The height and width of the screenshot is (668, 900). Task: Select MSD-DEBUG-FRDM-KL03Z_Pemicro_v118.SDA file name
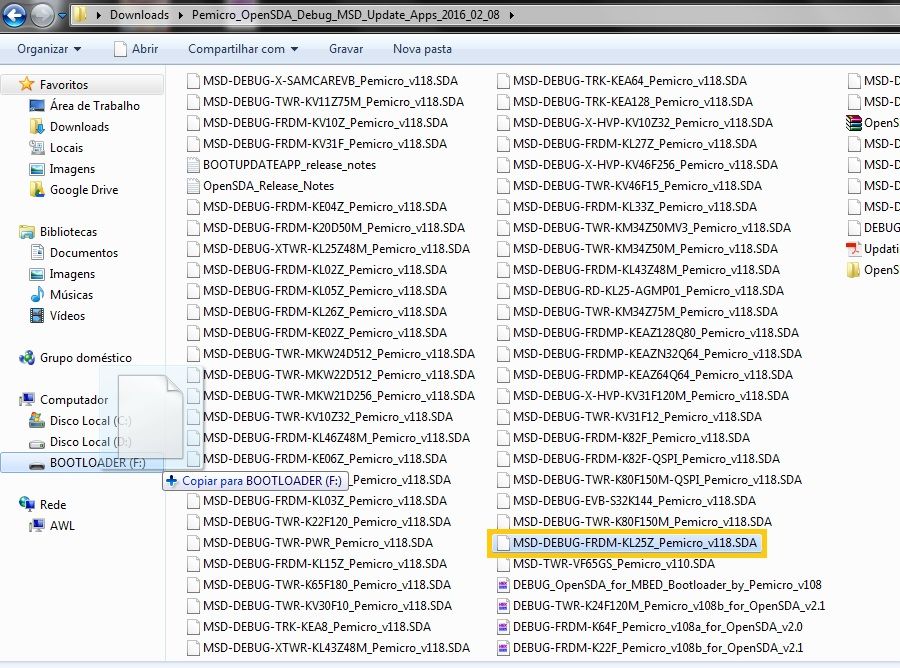tap(324, 501)
